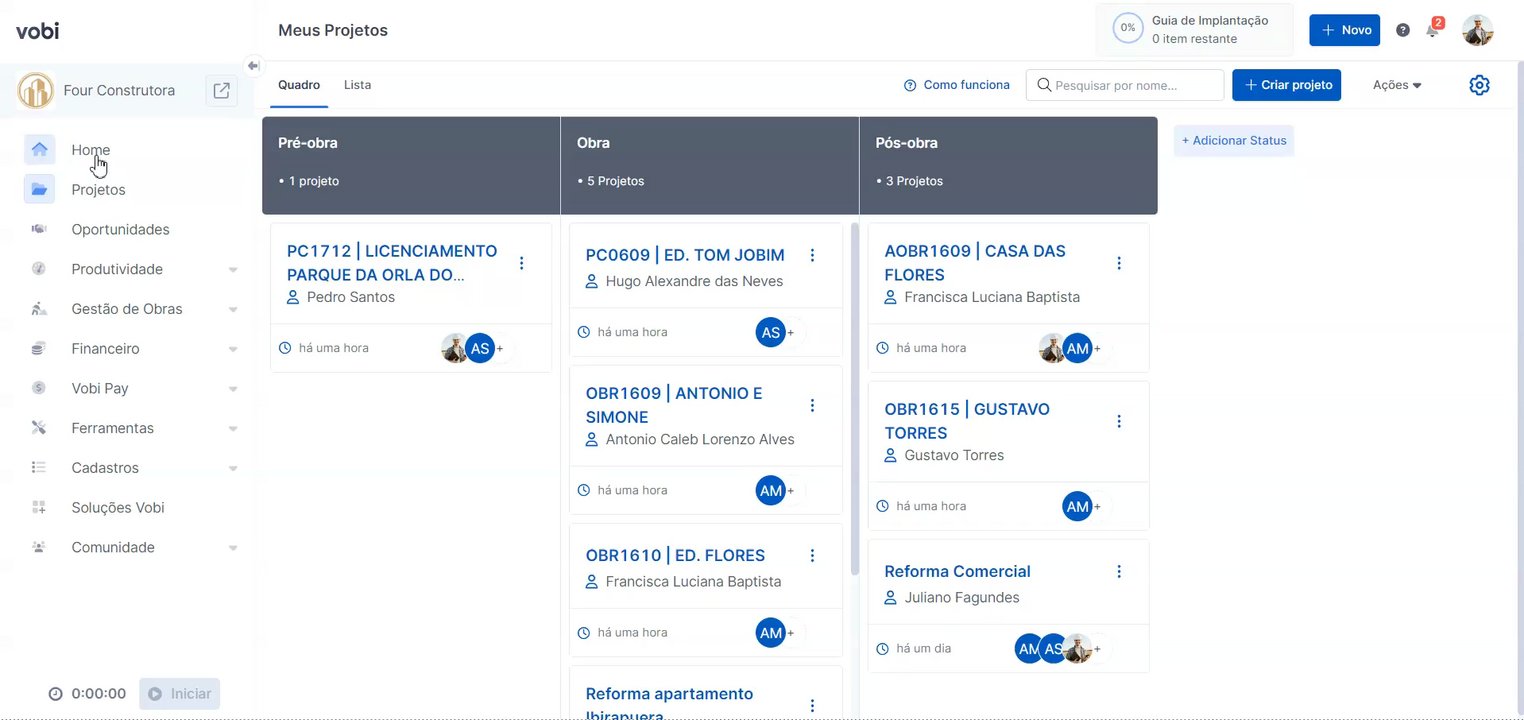The image size is (1524, 720).
Task: Click the Adicionar Status button
Action: [1233, 141]
